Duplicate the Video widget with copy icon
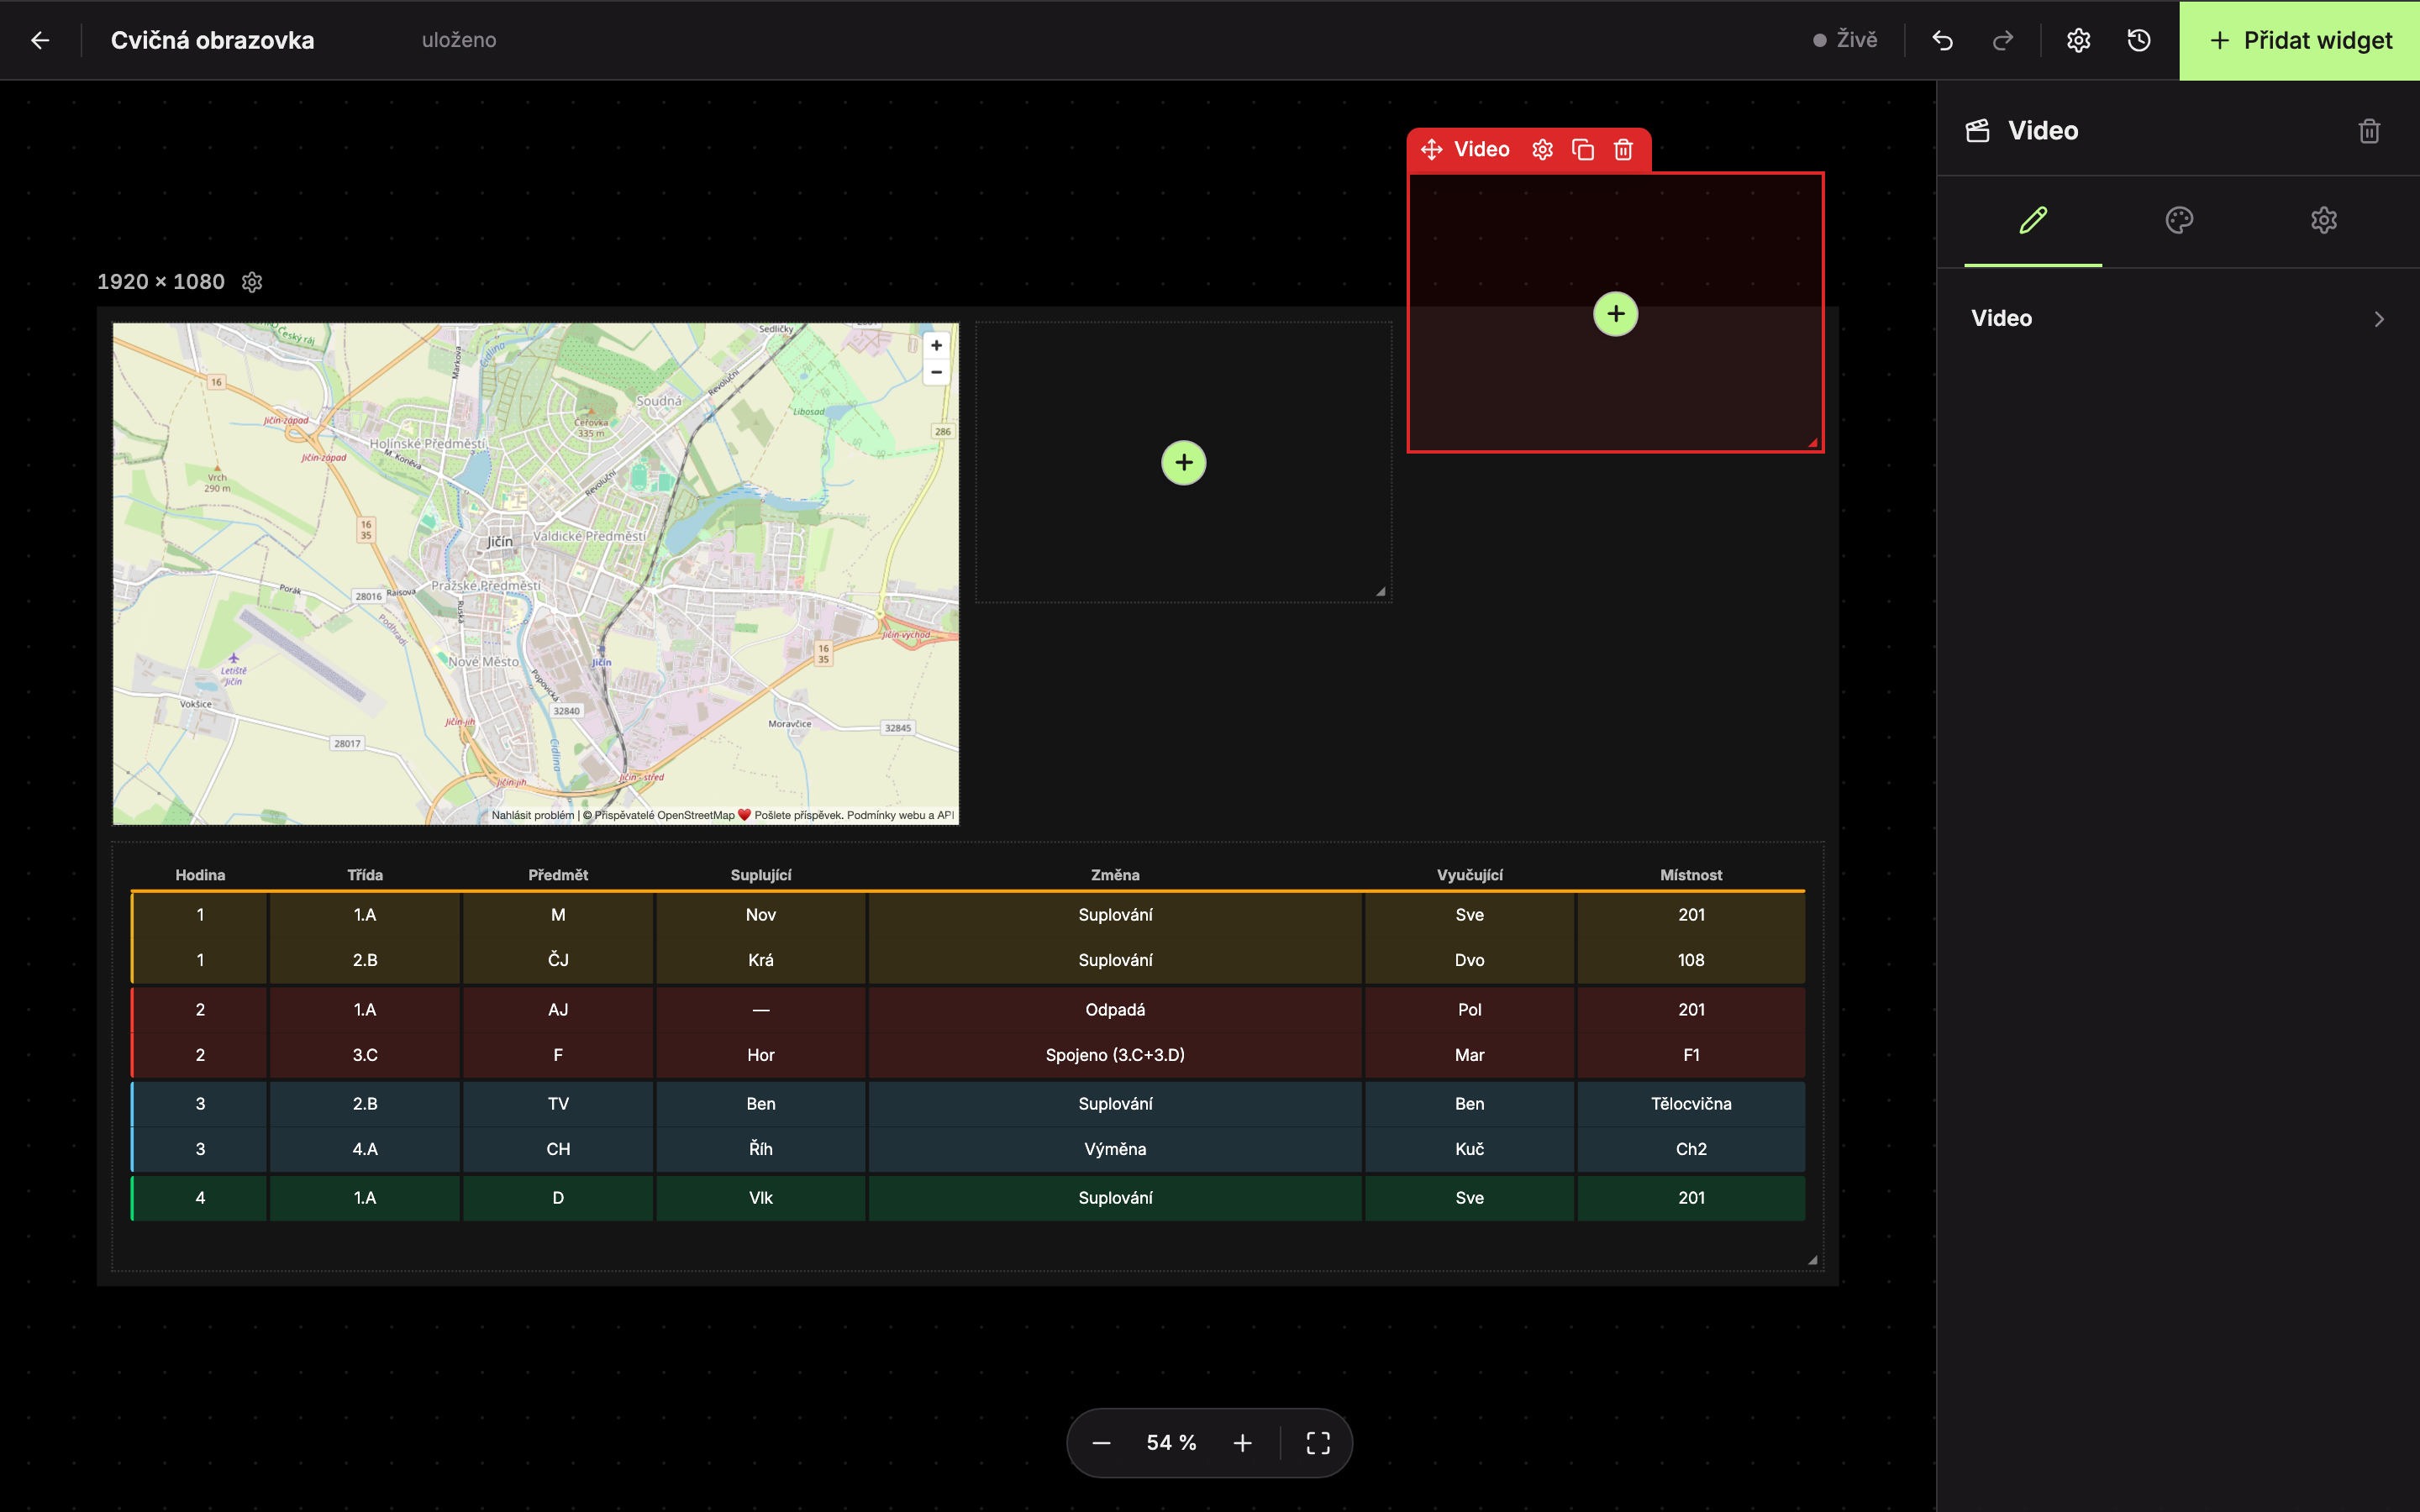This screenshot has width=2420, height=1512. pyautogui.click(x=1583, y=150)
